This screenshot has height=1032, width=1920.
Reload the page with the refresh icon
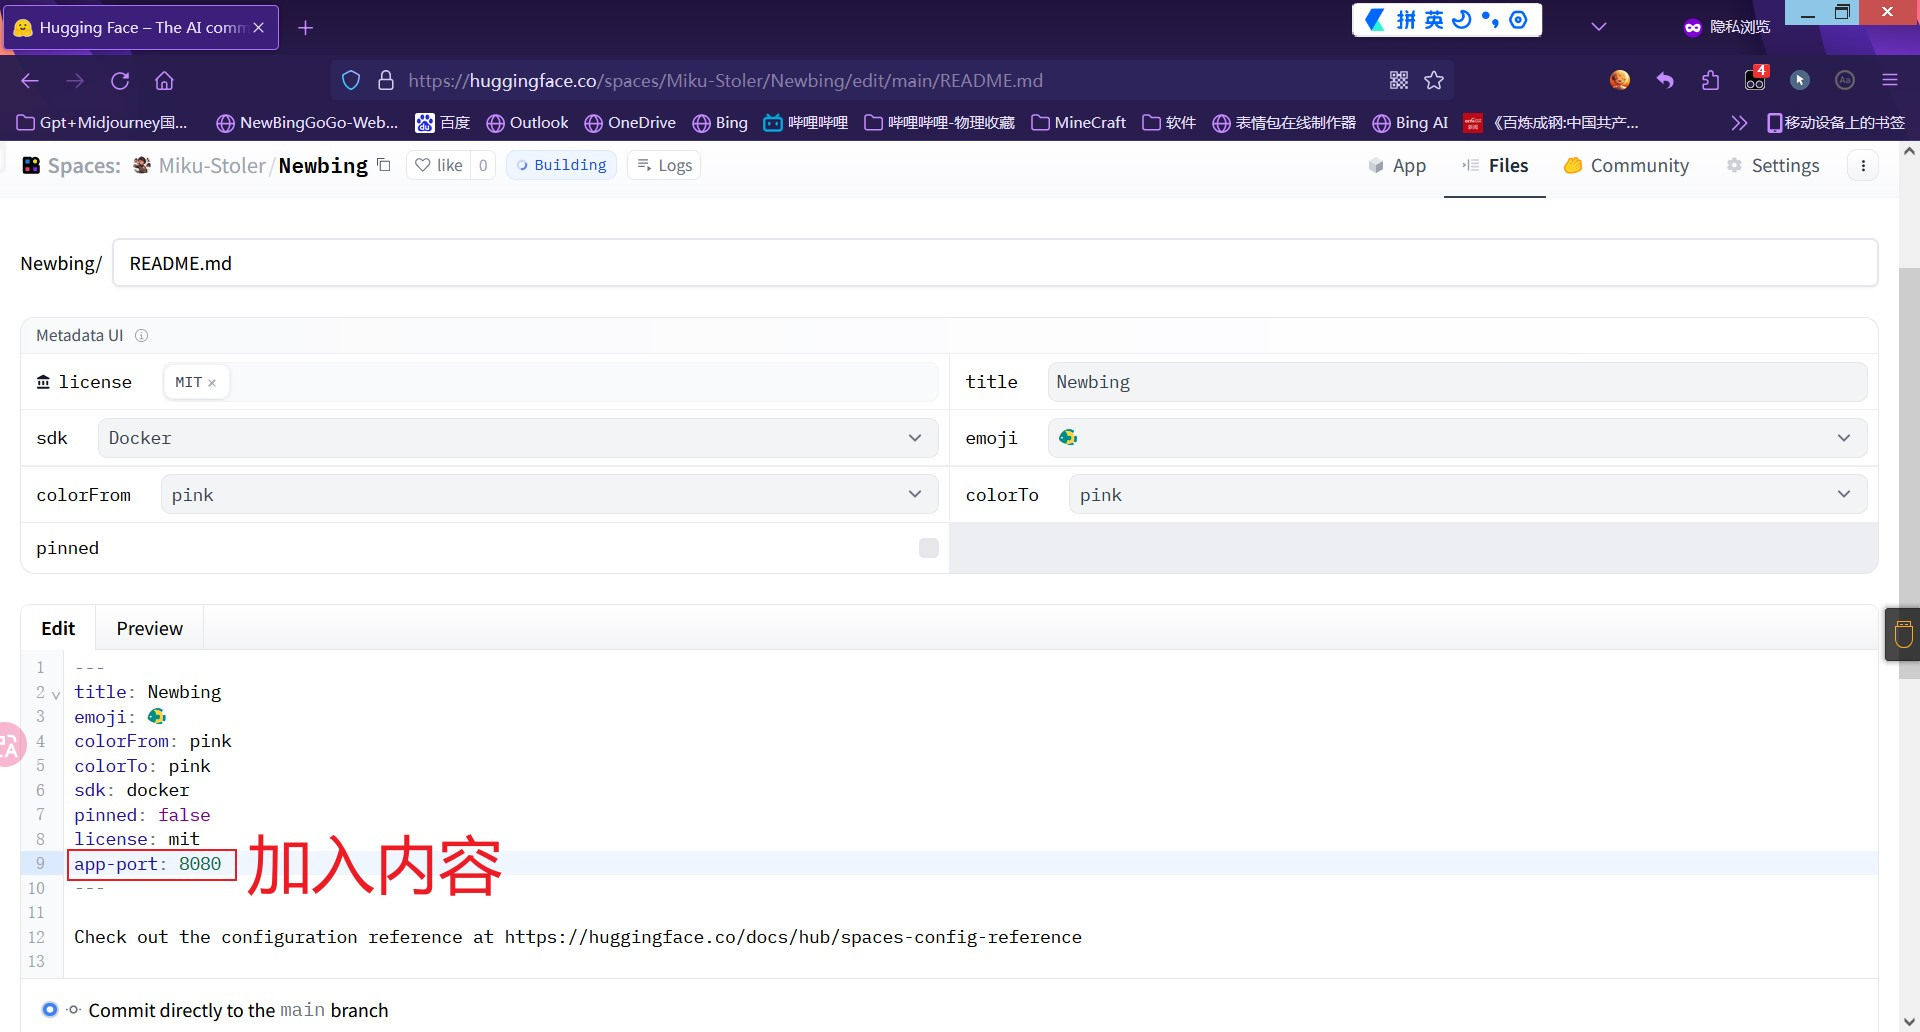coord(120,81)
